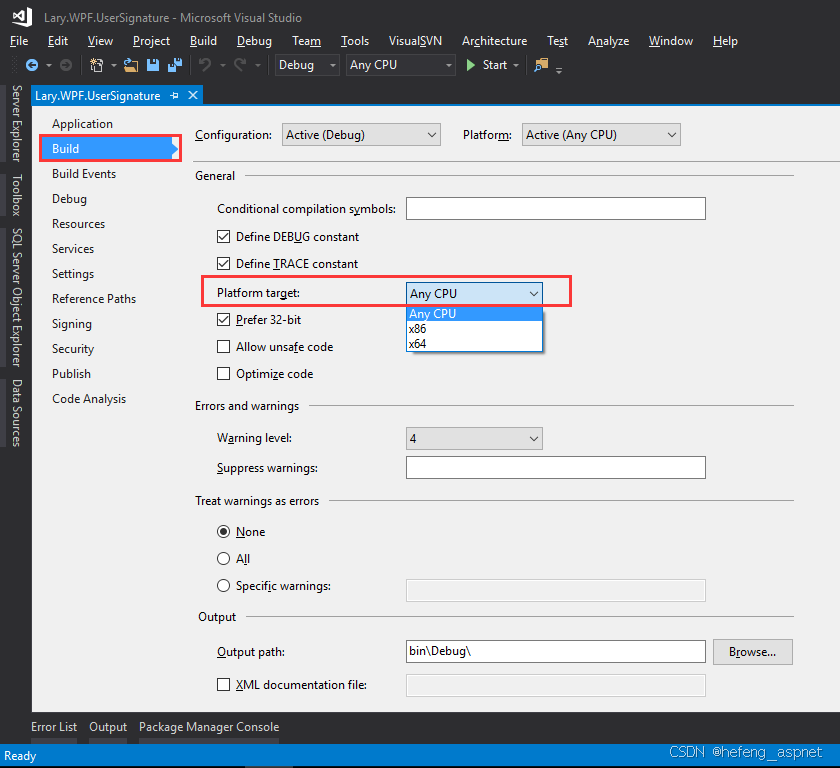Open the Package Manager Console tab

point(209,727)
